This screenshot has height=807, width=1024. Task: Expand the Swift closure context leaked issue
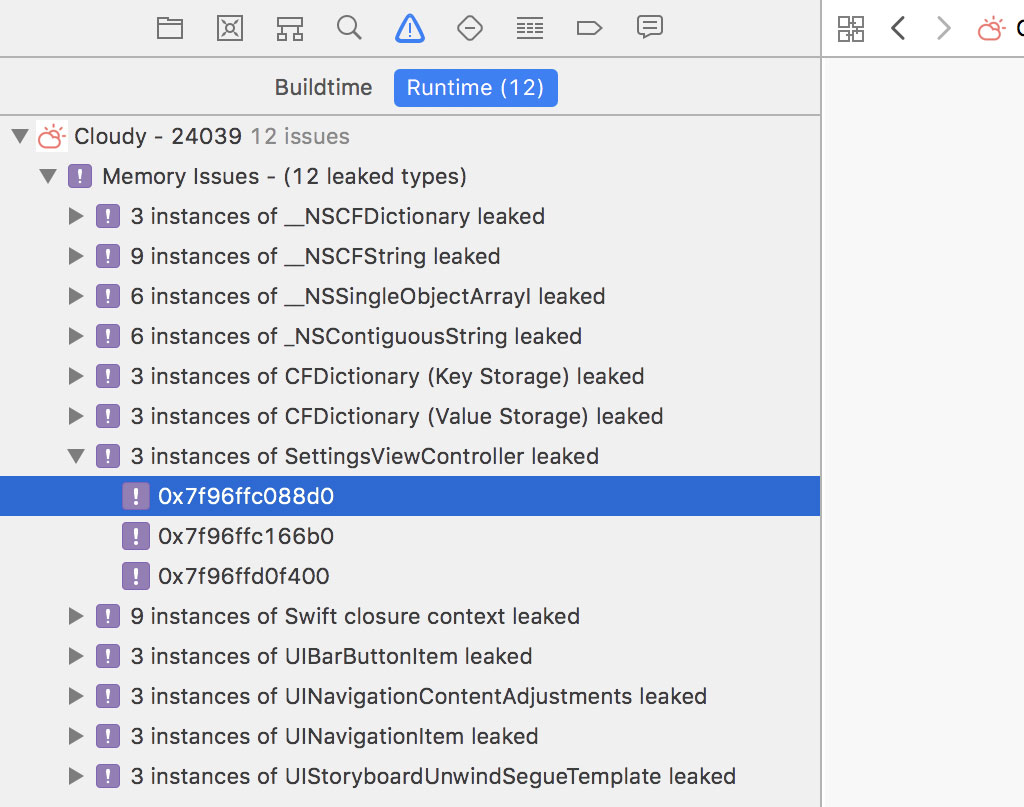pyautogui.click(x=78, y=616)
